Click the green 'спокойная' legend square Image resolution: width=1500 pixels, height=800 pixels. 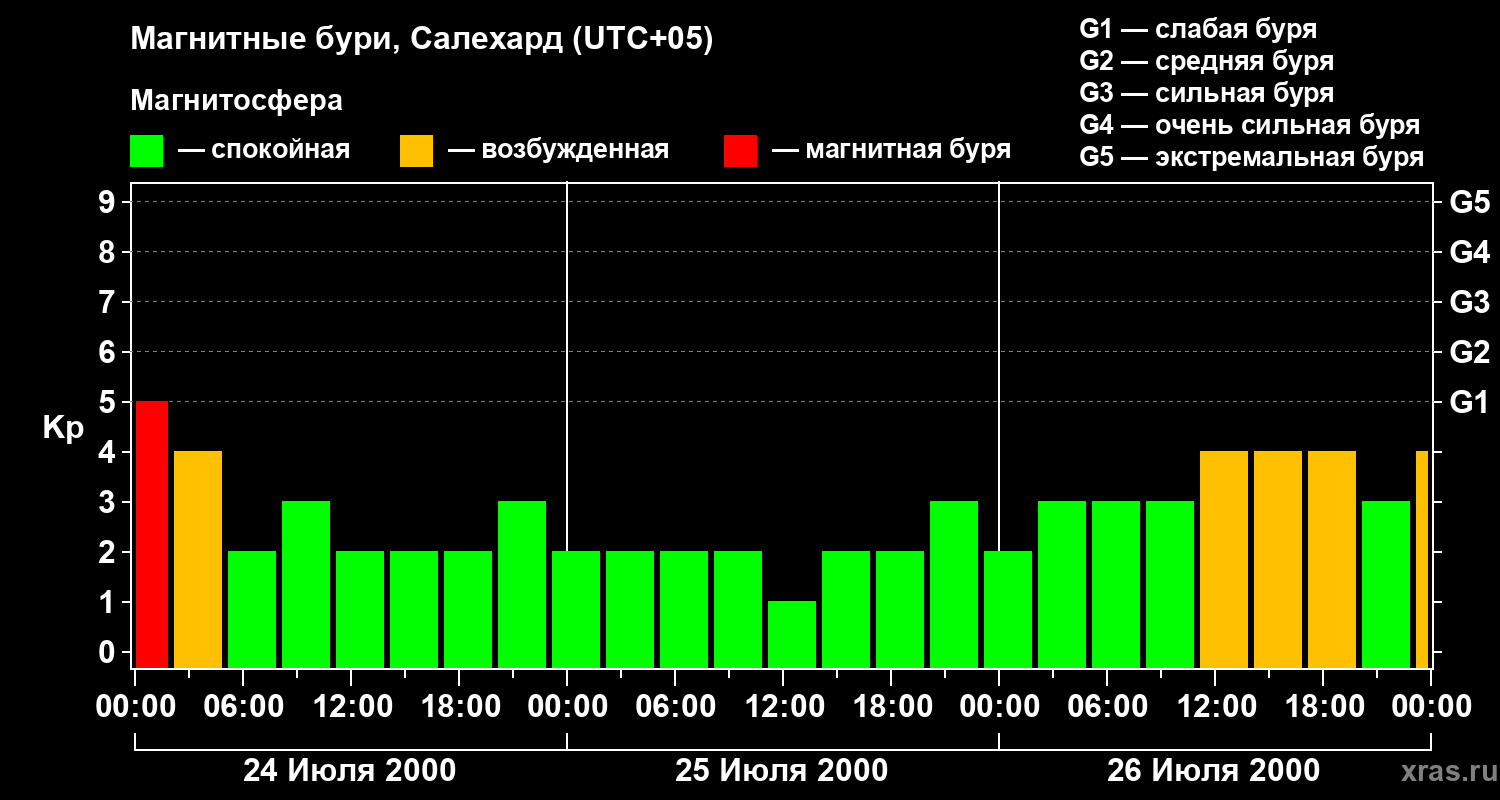coord(147,151)
